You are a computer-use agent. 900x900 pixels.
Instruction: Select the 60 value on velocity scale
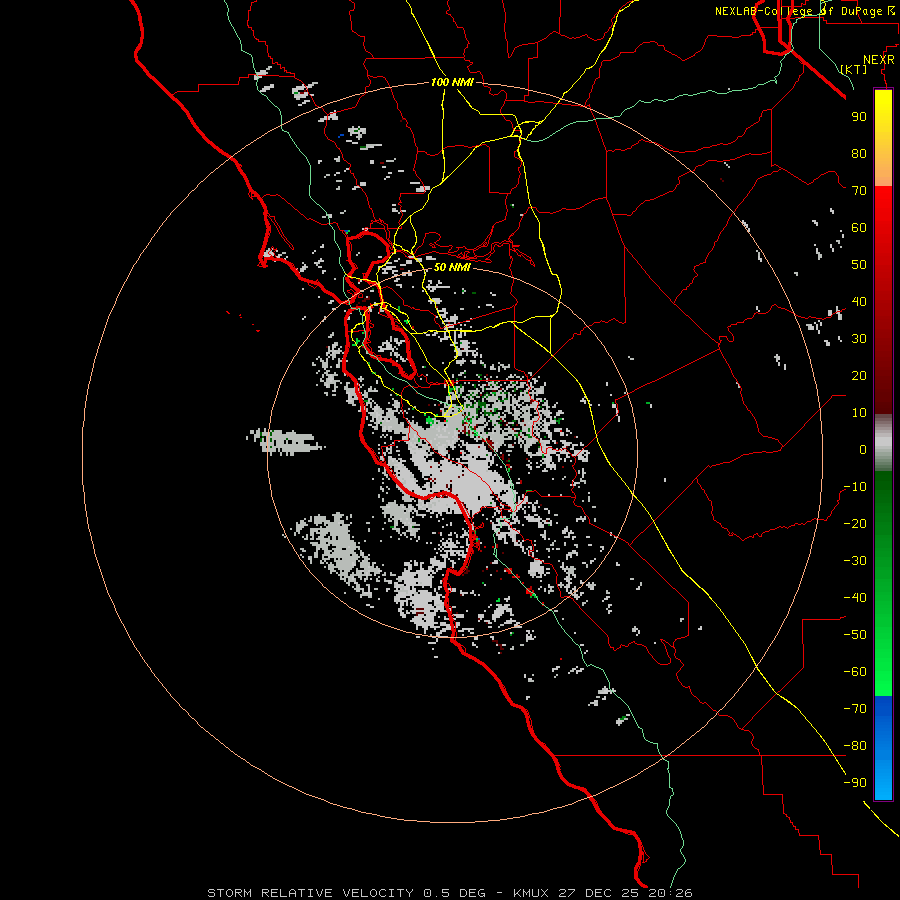click(859, 228)
